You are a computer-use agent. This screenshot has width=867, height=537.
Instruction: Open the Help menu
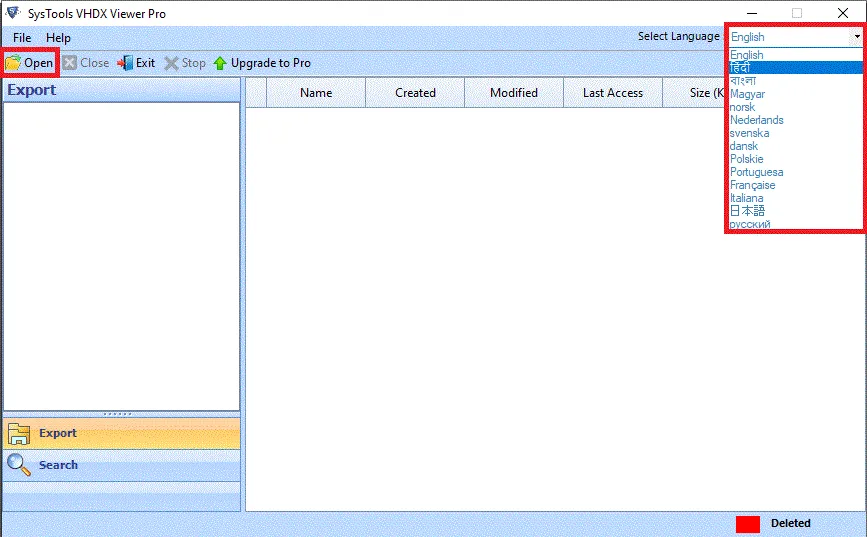point(58,38)
